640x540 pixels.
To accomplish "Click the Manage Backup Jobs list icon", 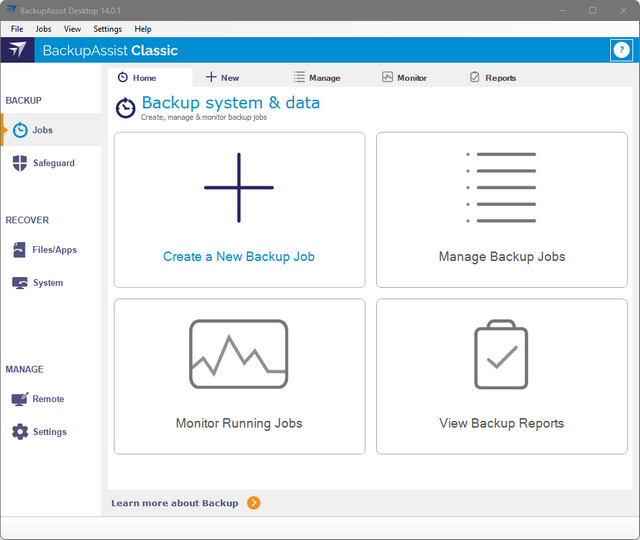I will [501, 188].
